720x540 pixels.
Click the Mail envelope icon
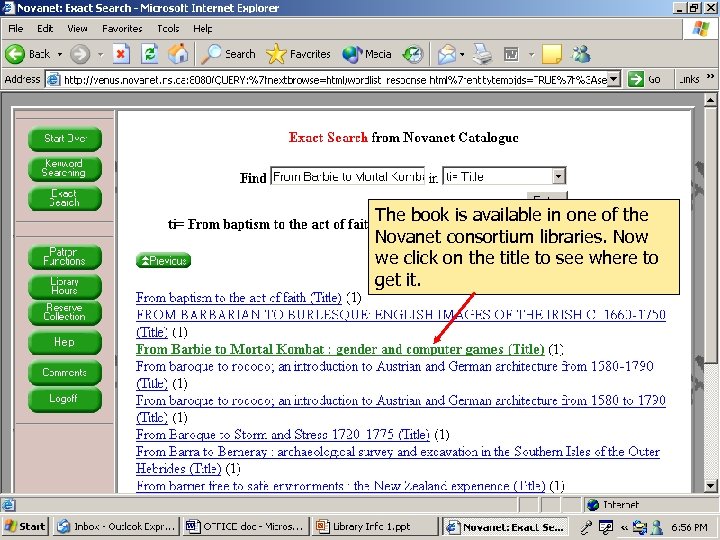coord(446,55)
